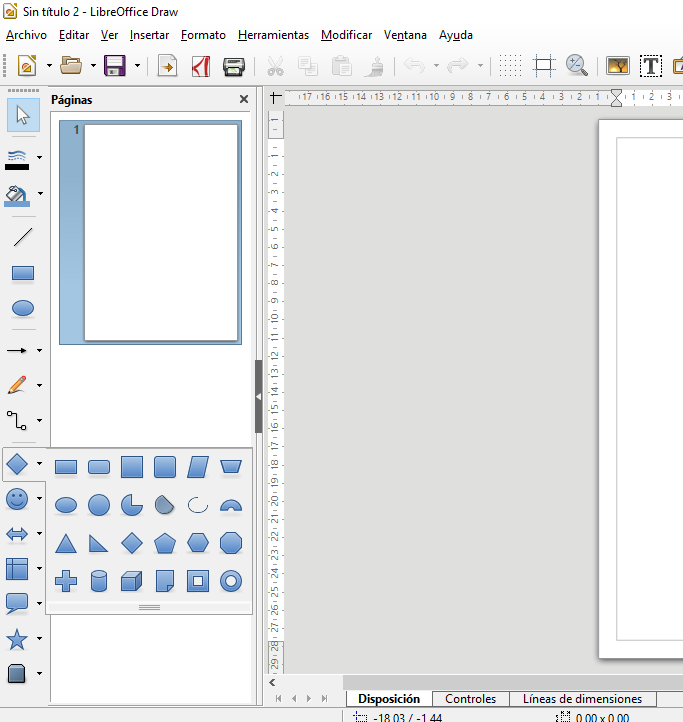
Task: Pick the ring shape
Action: click(231, 581)
